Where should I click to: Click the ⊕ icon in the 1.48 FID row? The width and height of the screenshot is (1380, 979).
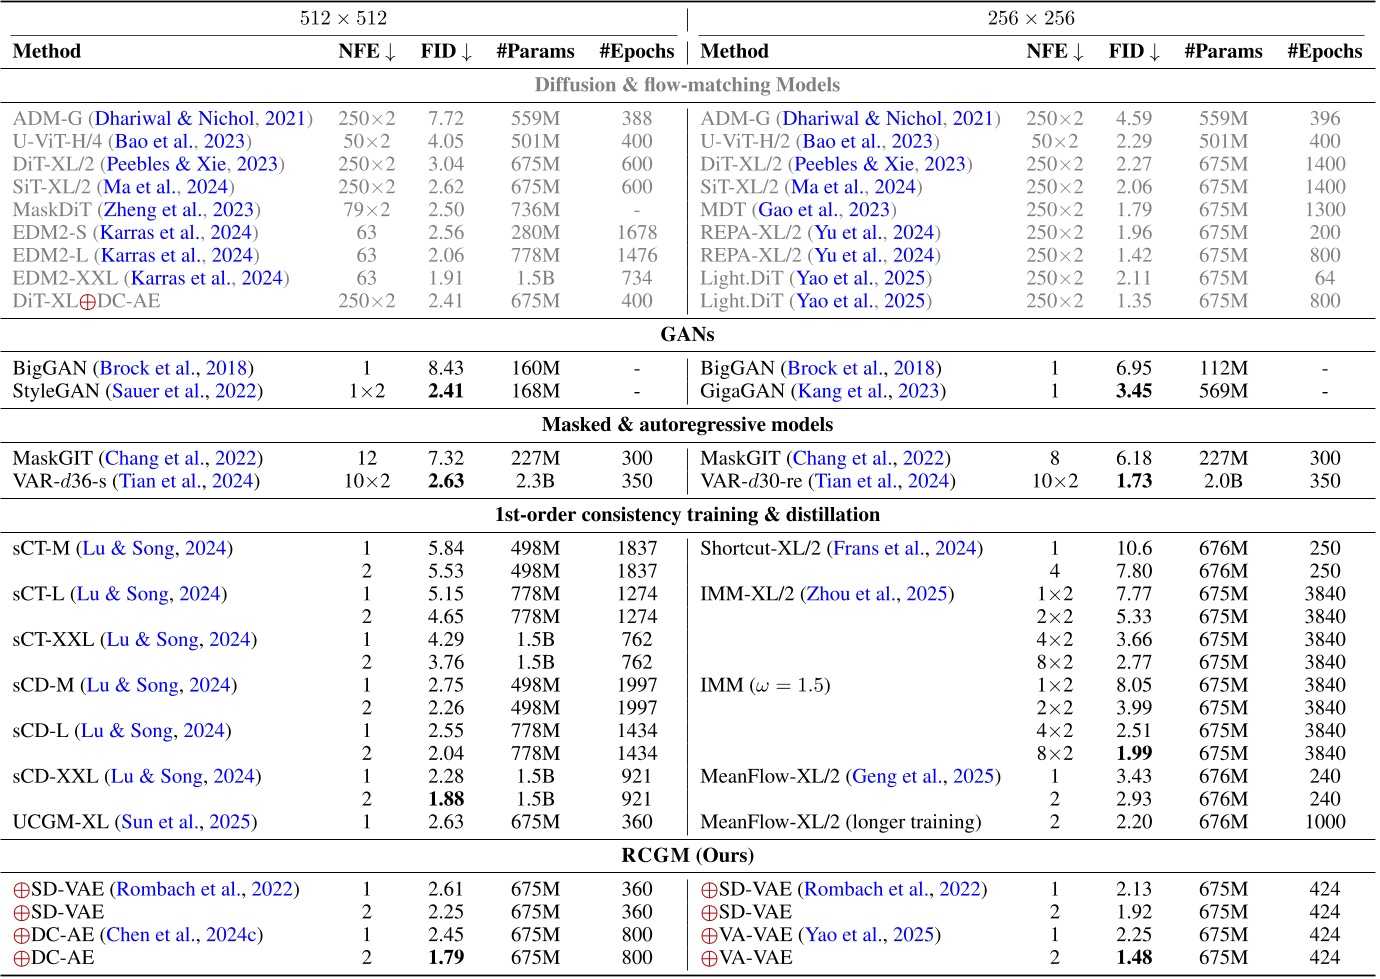(x=709, y=959)
